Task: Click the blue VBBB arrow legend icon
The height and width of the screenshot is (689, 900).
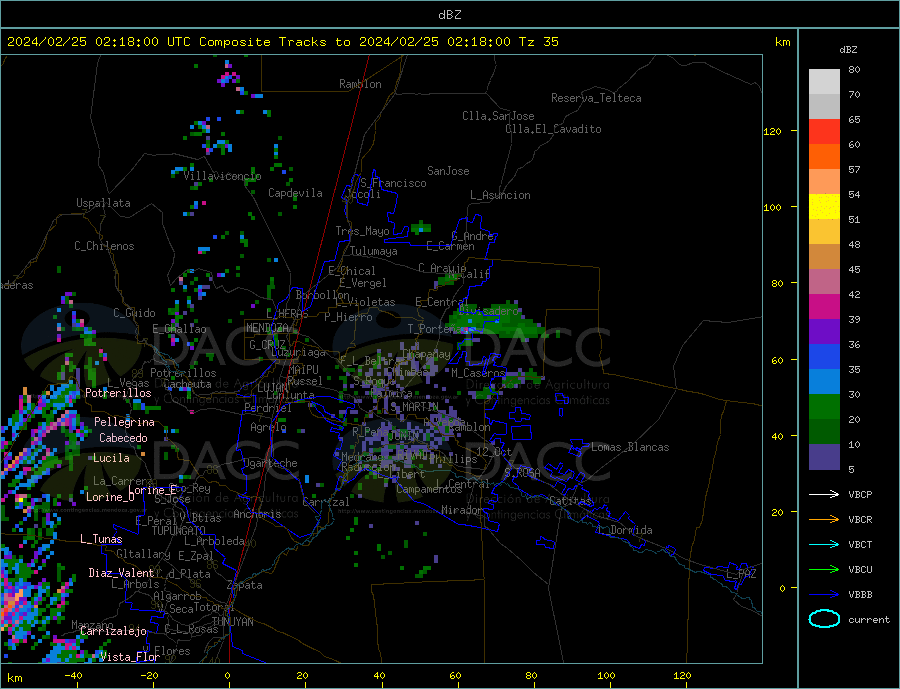Action: 824,595
